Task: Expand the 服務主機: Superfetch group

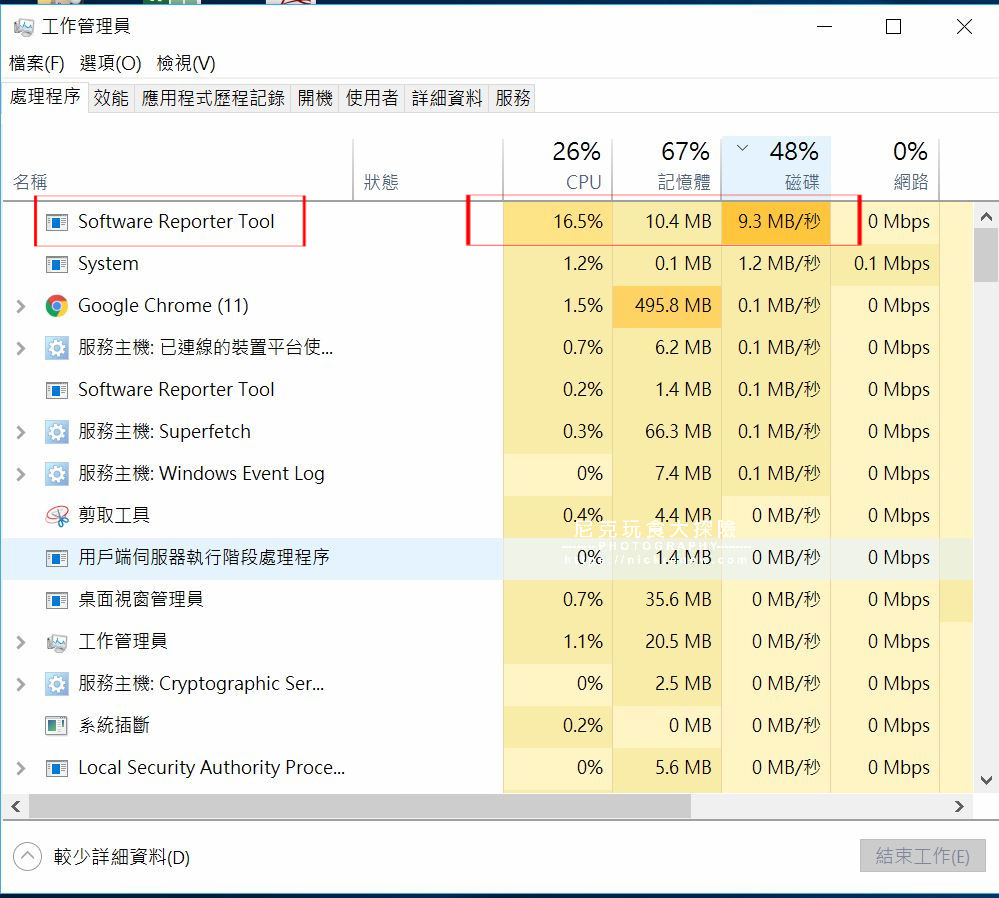Action: click(x=21, y=432)
